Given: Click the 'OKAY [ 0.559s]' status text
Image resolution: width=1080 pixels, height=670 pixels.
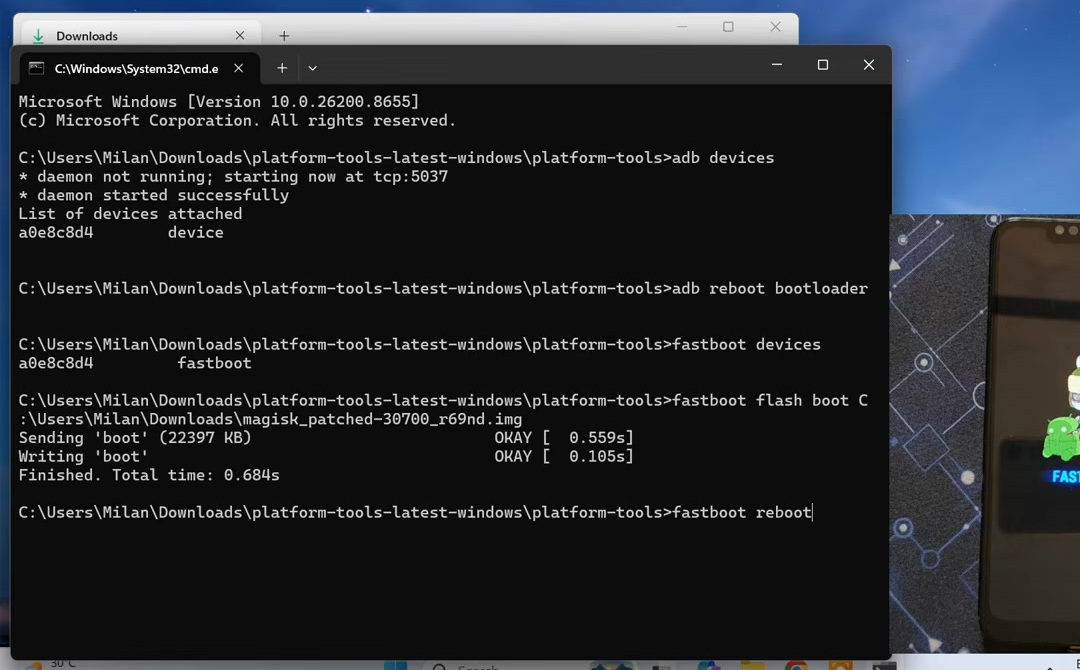Looking at the screenshot, I should (x=563, y=438).
